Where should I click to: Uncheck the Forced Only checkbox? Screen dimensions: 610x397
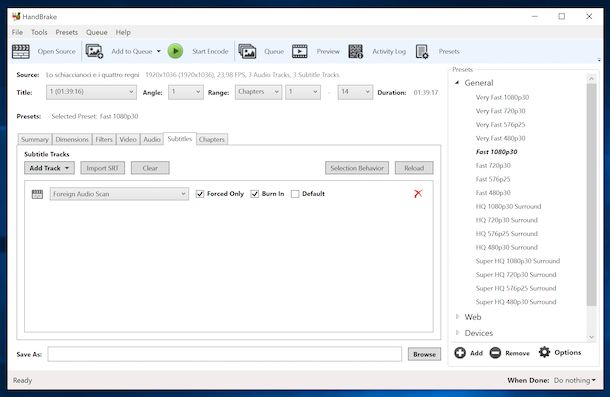pyautogui.click(x=200, y=194)
